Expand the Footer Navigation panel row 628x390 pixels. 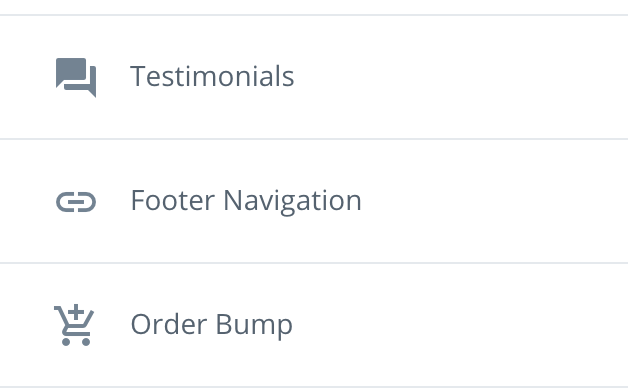pos(314,201)
